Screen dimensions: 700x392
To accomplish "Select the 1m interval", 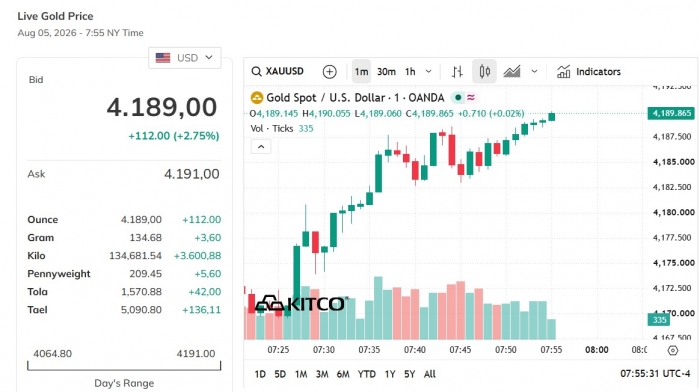I will (361, 71).
